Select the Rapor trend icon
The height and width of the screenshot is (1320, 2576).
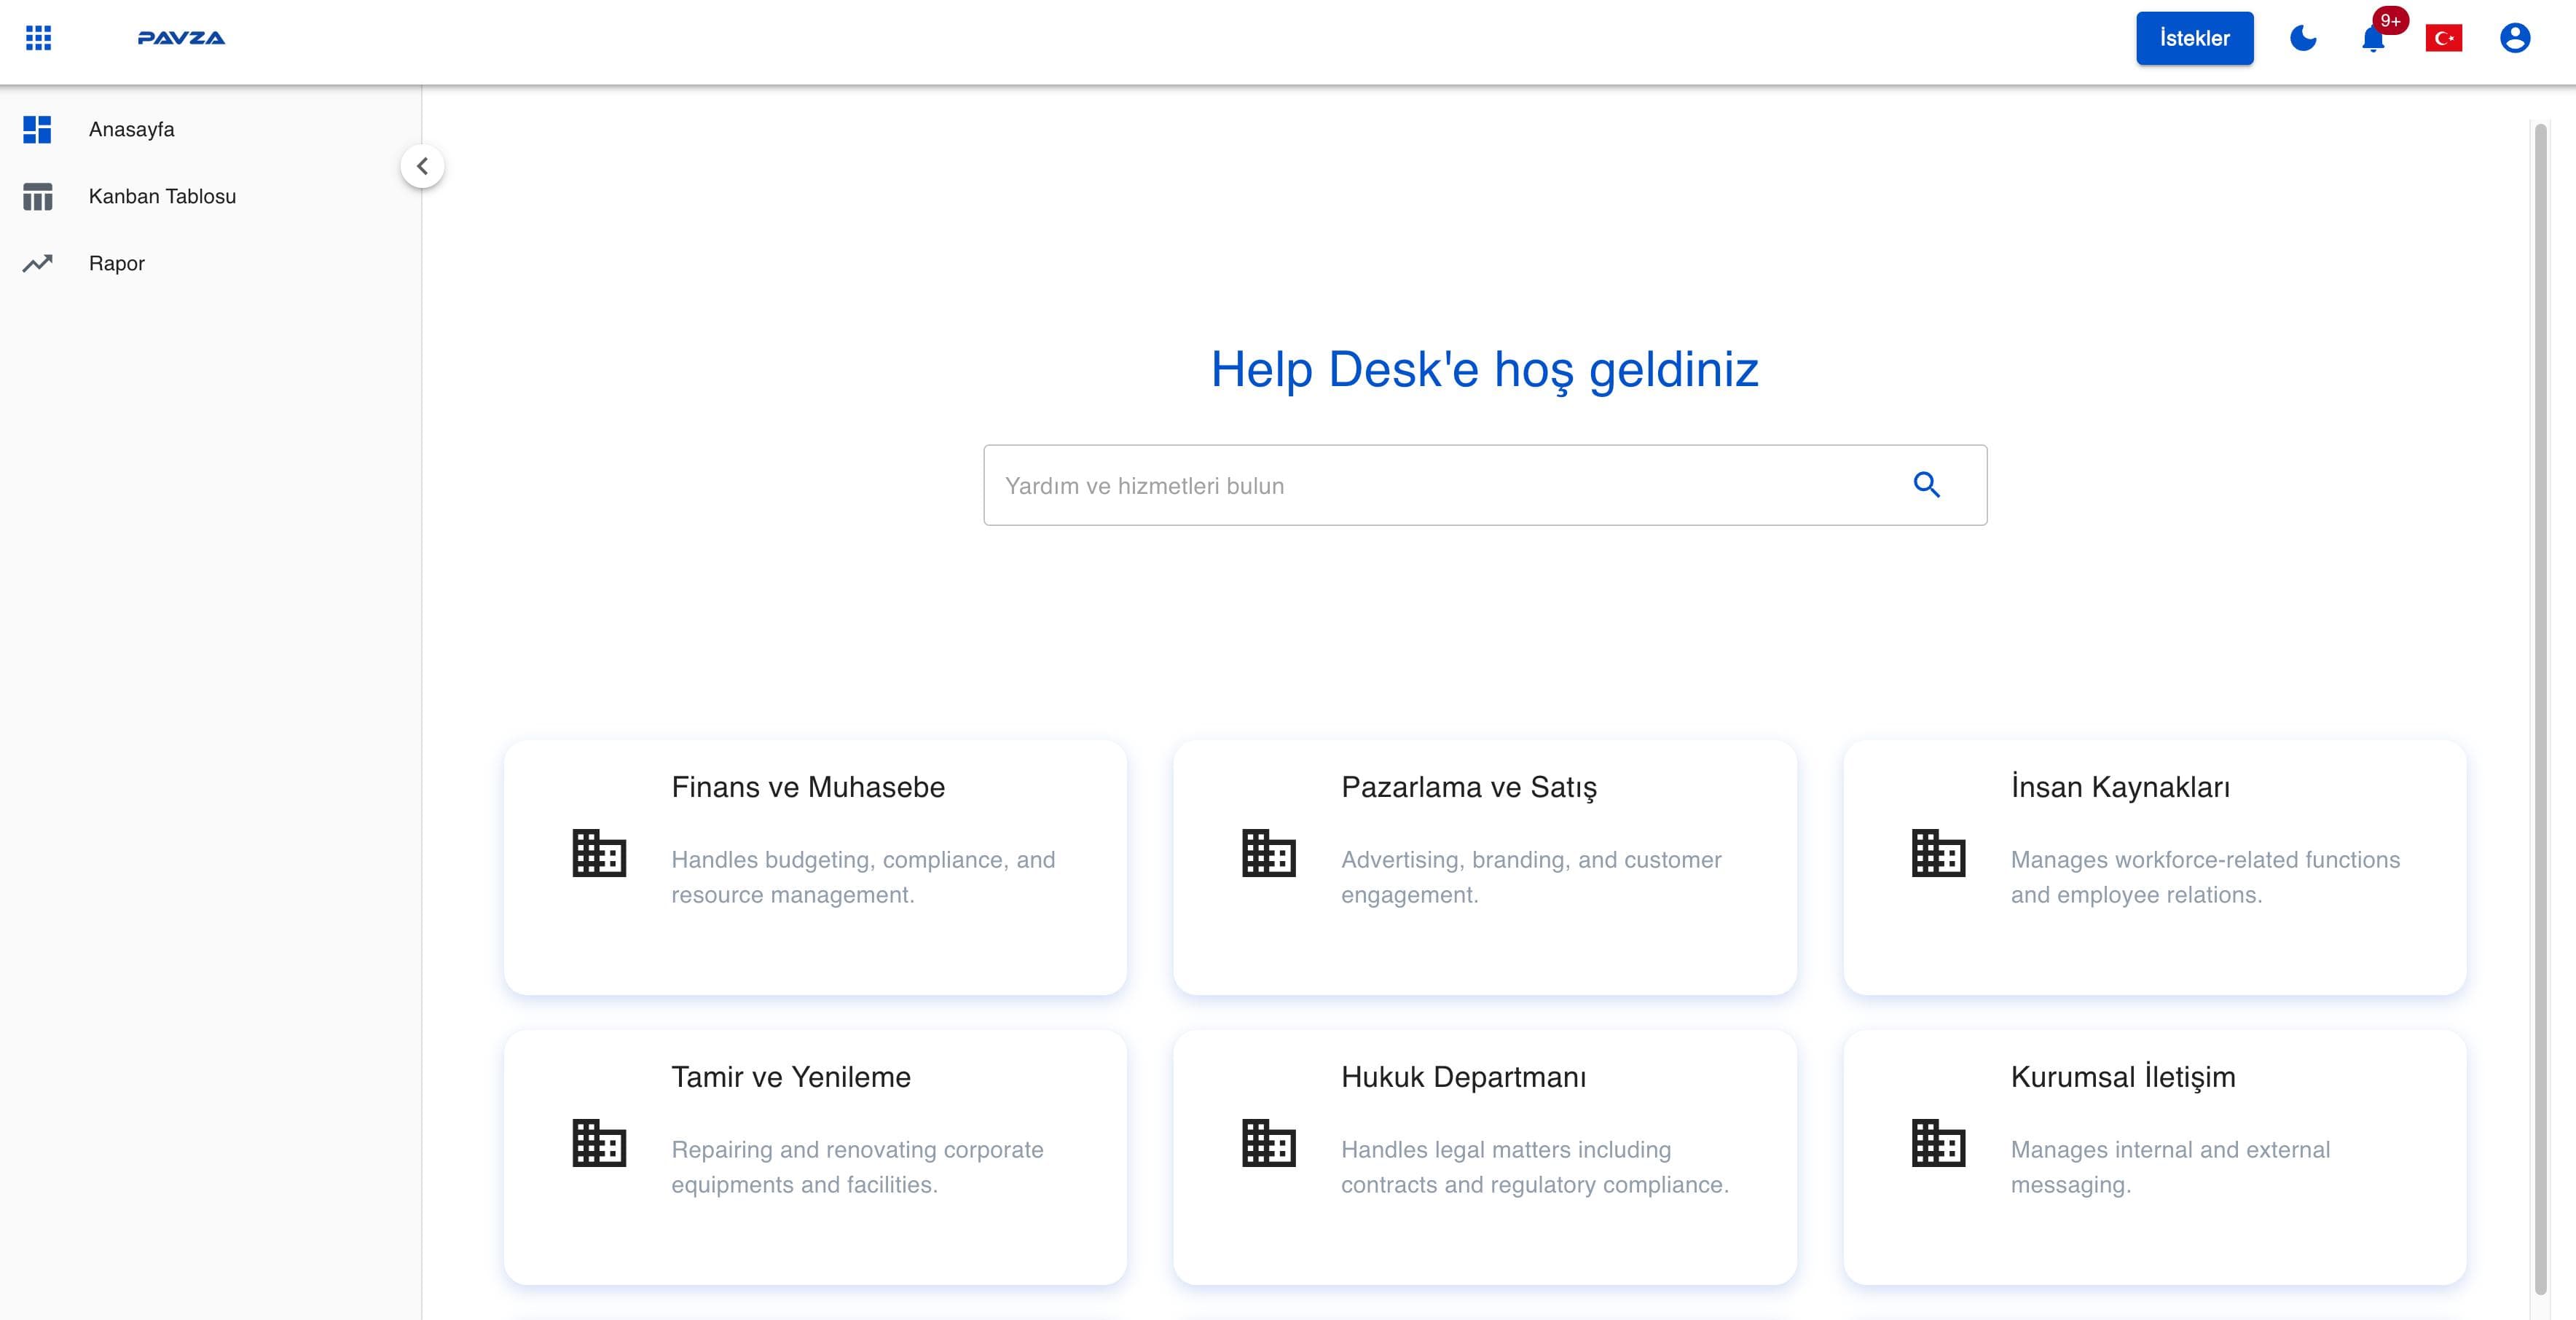(37, 262)
